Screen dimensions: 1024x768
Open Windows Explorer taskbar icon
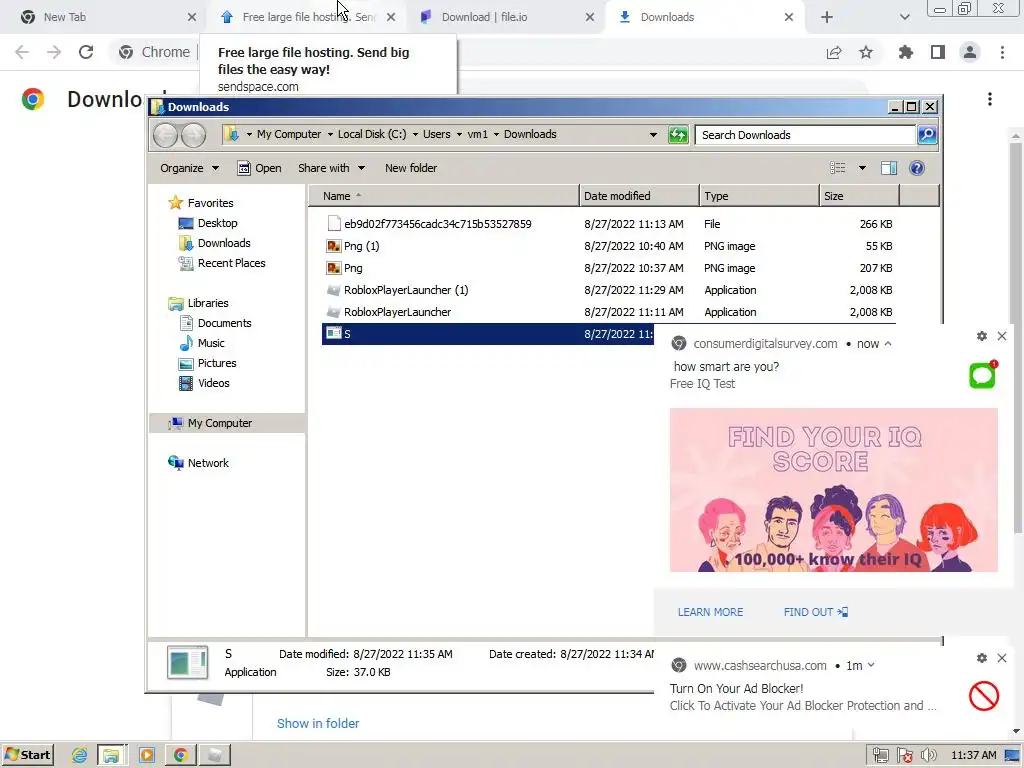point(111,755)
